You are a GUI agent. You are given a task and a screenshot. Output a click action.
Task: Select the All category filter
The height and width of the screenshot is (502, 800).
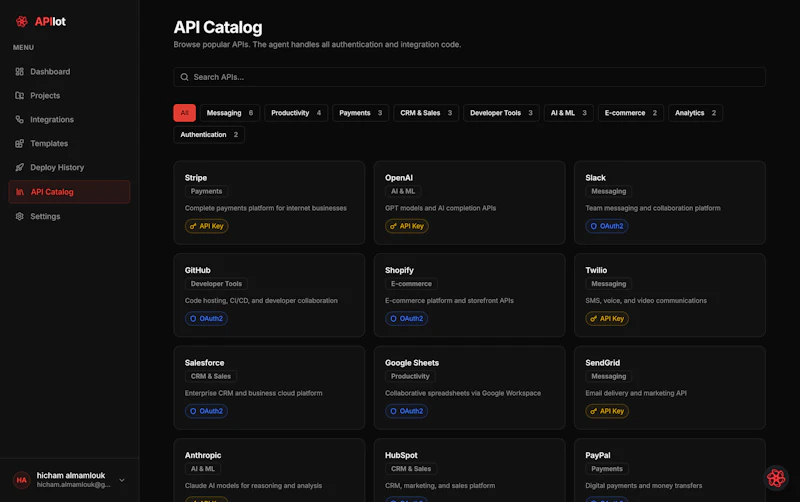[x=184, y=113]
